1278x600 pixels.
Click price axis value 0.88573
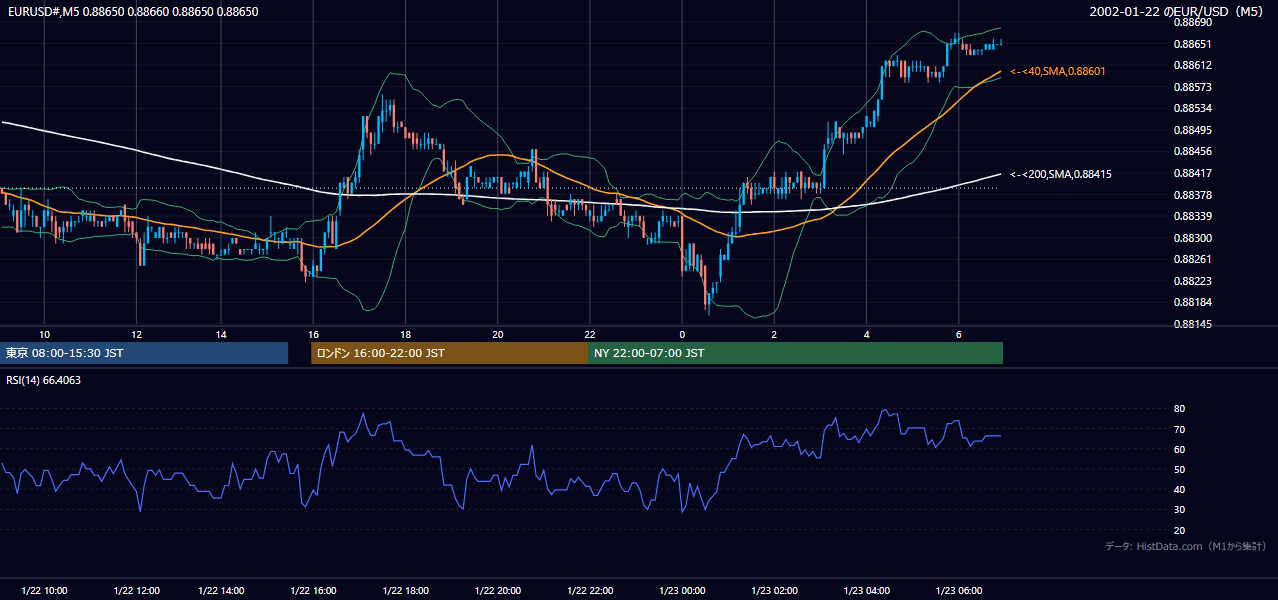pos(1192,87)
